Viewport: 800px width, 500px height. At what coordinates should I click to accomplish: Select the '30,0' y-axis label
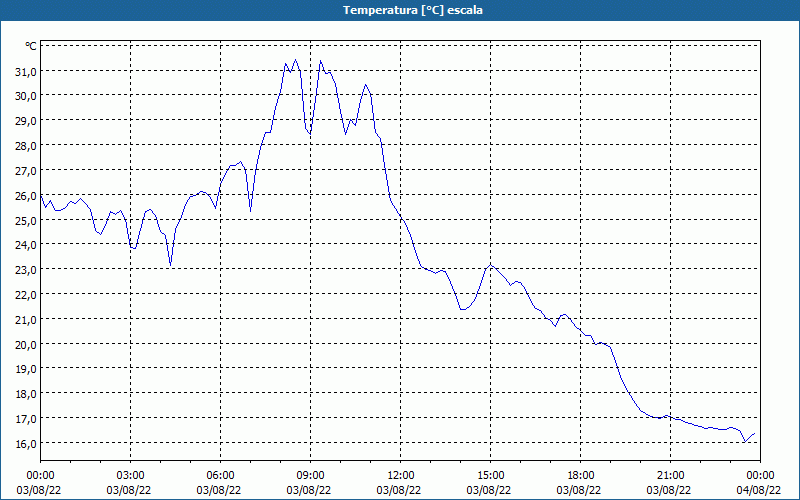pos(26,96)
